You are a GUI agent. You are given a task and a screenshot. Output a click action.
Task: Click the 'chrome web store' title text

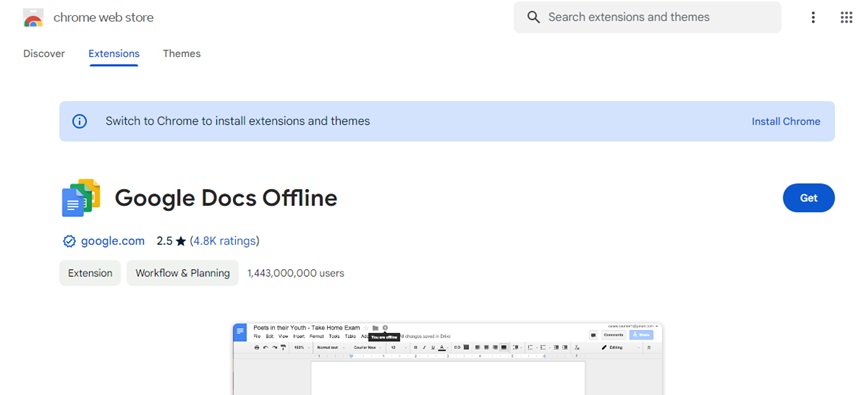[103, 17]
